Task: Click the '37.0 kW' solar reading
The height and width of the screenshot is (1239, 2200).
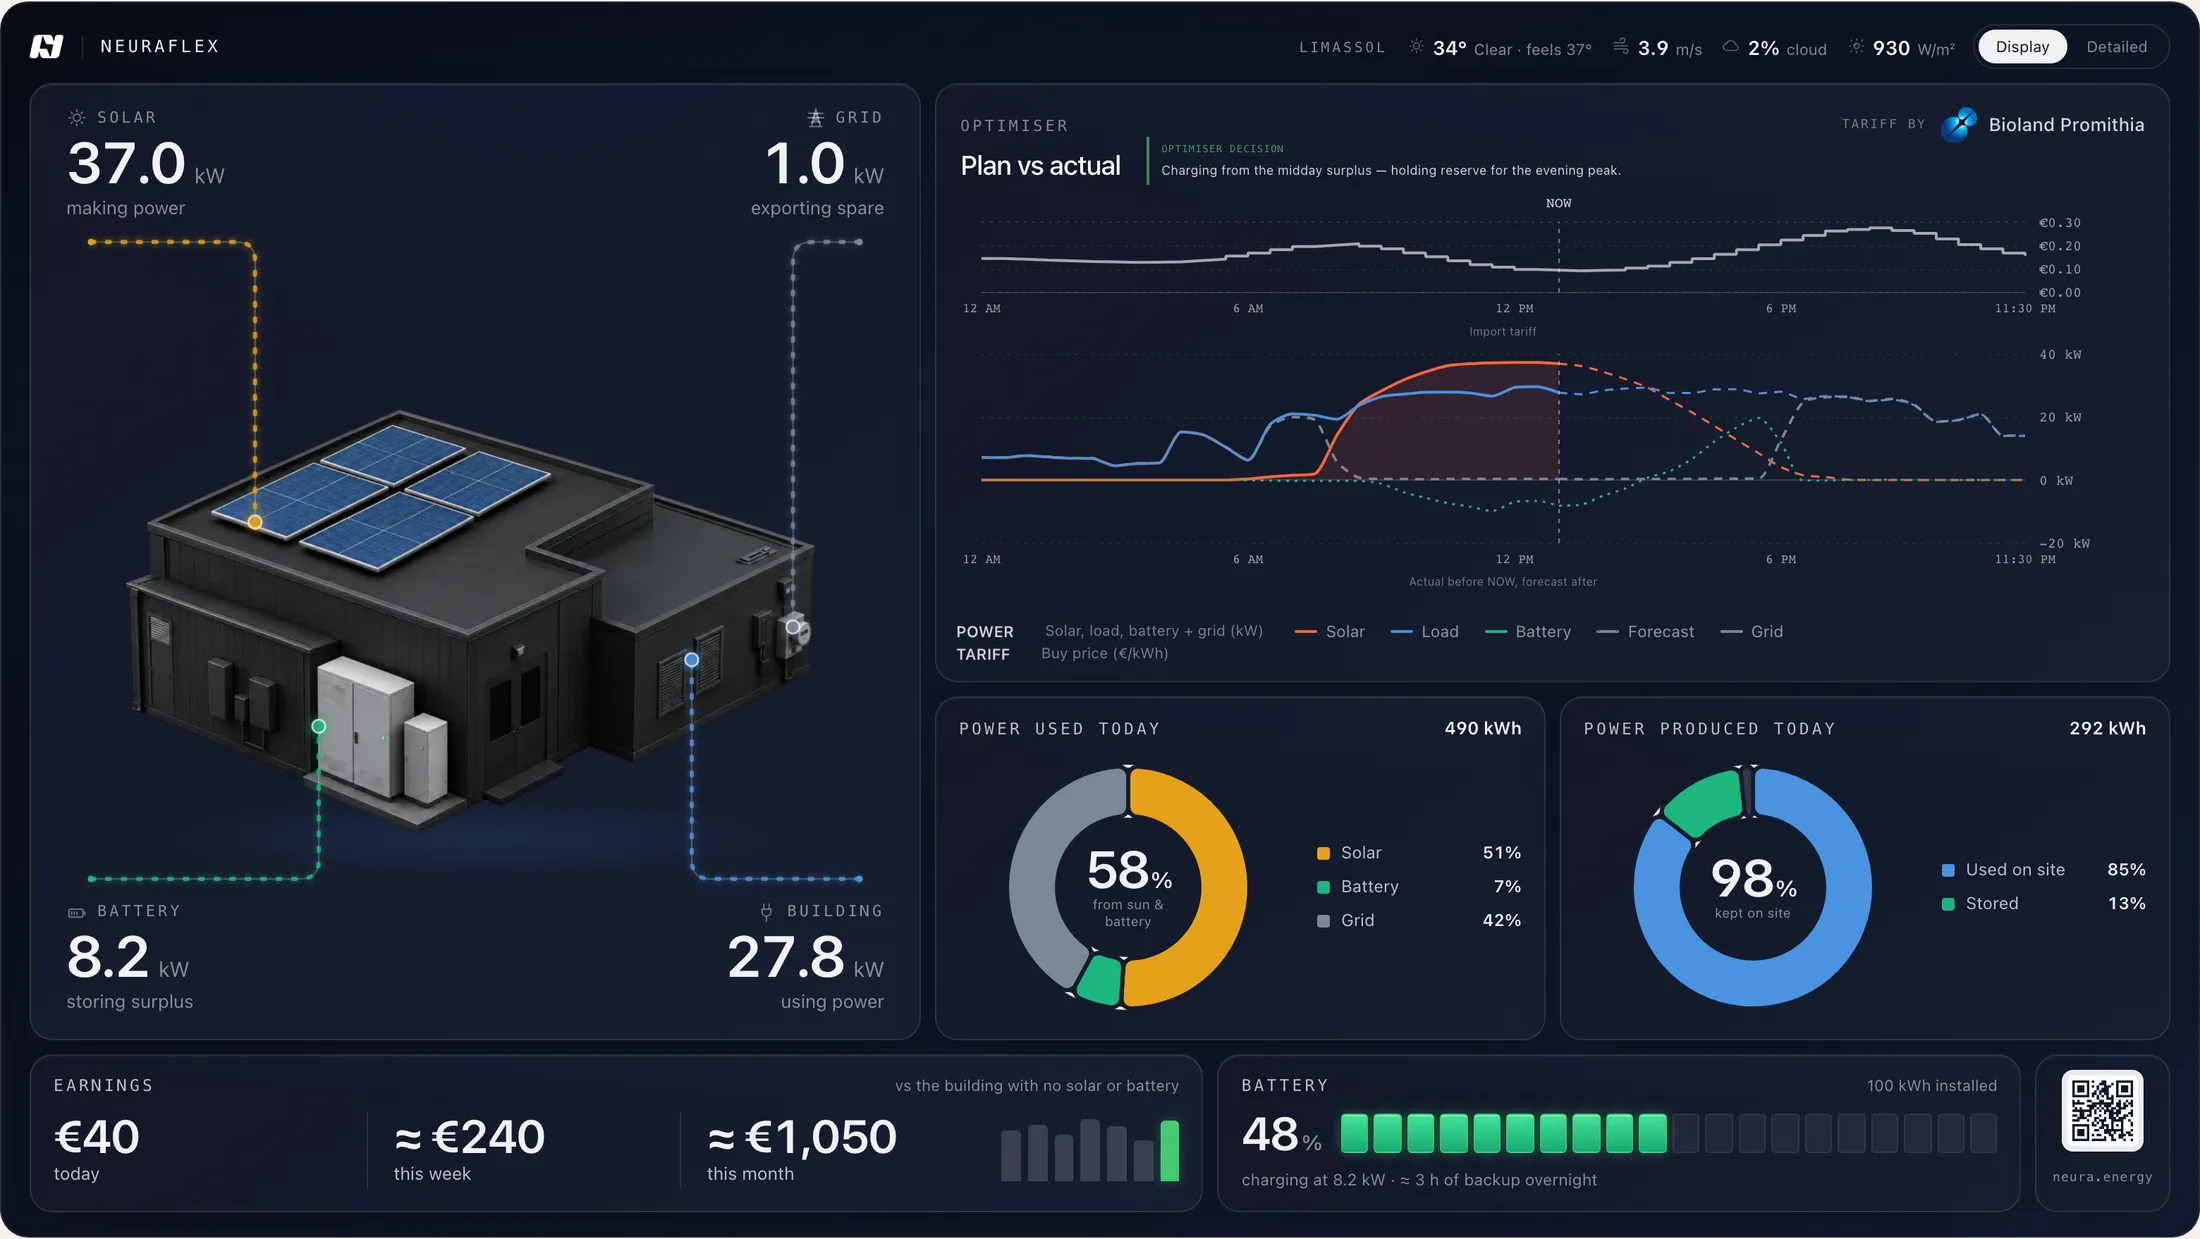Action: point(146,164)
